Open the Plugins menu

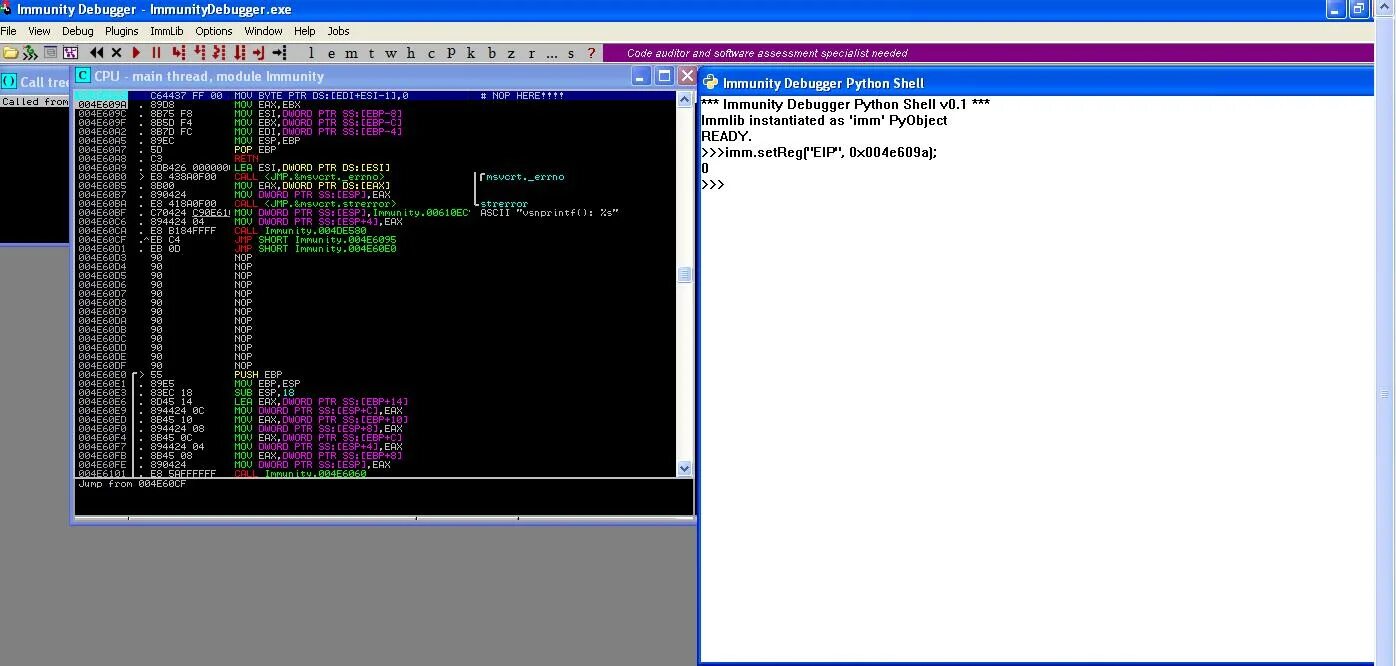click(122, 31)
